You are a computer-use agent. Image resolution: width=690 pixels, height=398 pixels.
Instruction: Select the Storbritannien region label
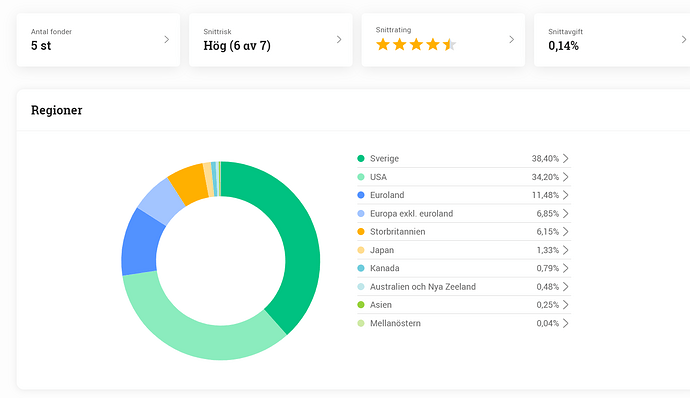[397, 232]
